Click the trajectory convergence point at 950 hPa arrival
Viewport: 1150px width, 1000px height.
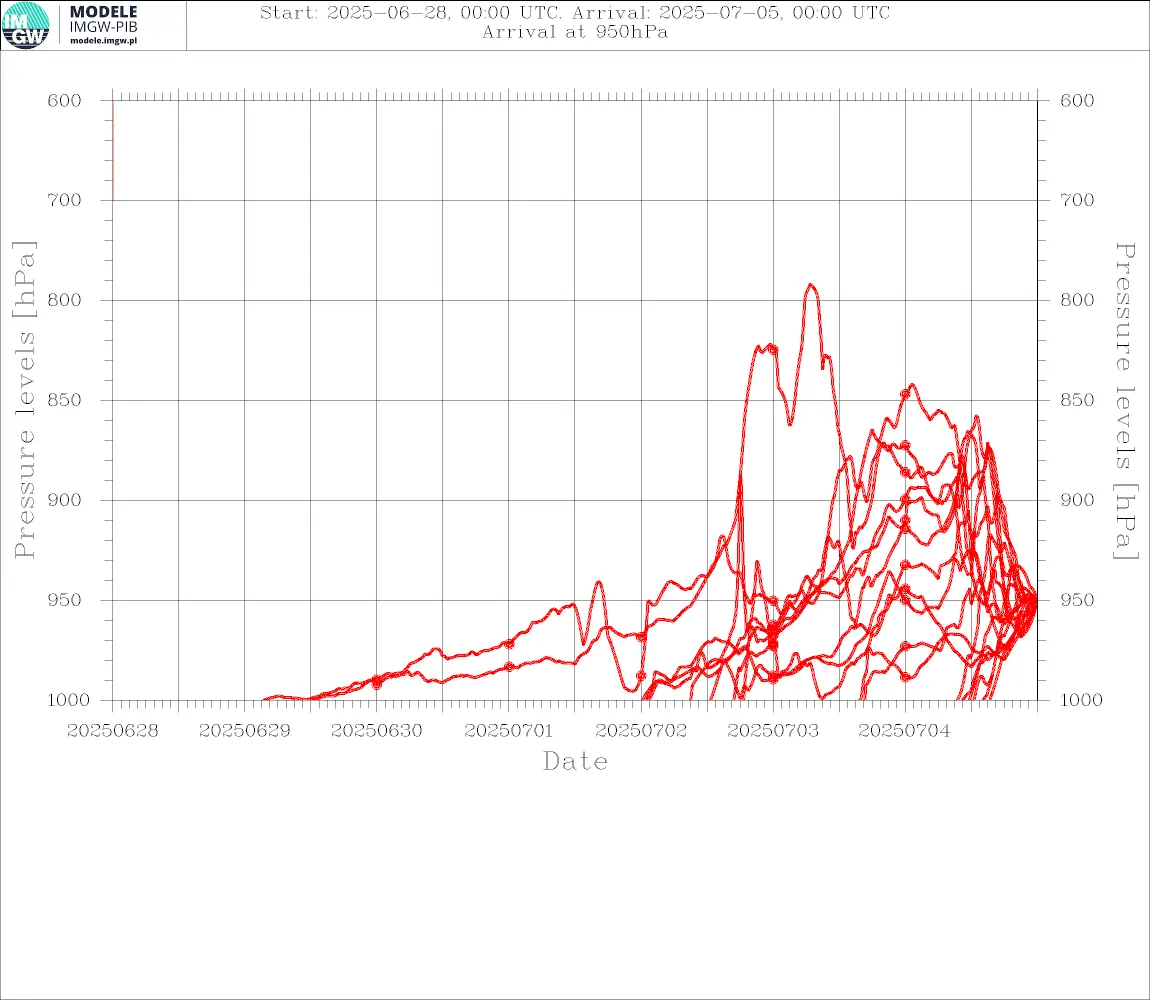[x=1035, y=600]
